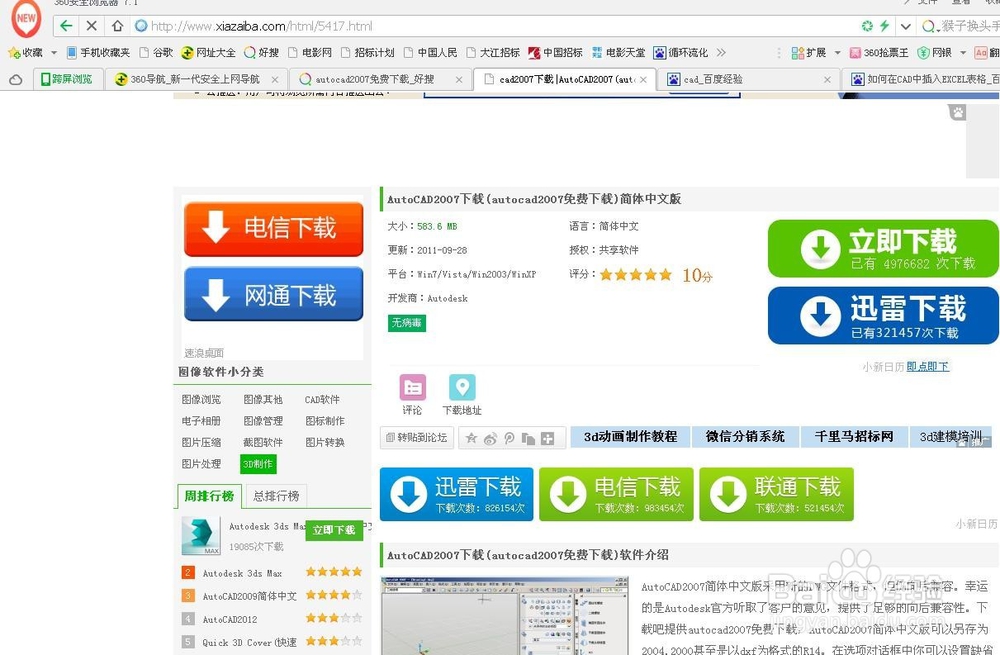
Task: Open the AutoCAD2007 software screenshot thumbnail
Action: [x=505, y=615]
